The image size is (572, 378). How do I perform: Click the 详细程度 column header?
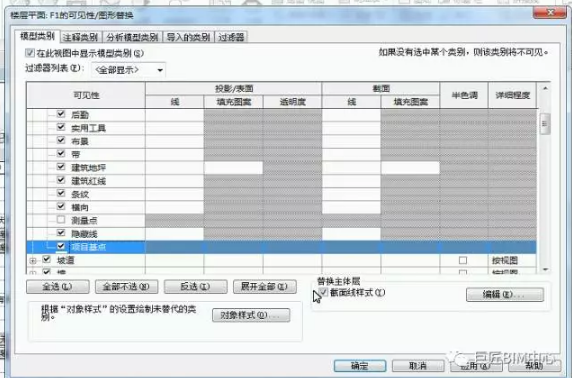(x=512, y=95)
